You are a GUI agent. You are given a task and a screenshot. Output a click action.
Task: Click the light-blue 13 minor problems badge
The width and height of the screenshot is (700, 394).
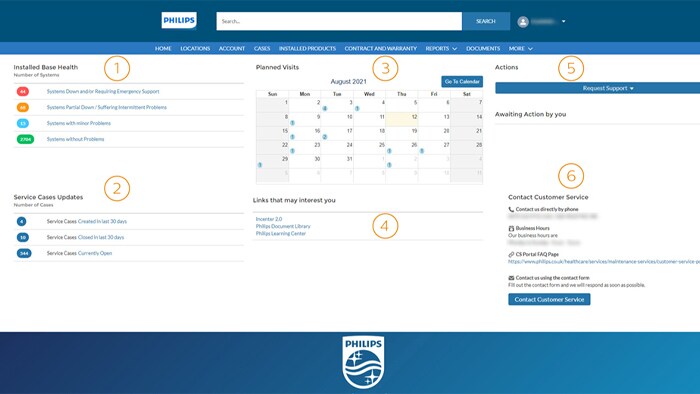[23, 123]
